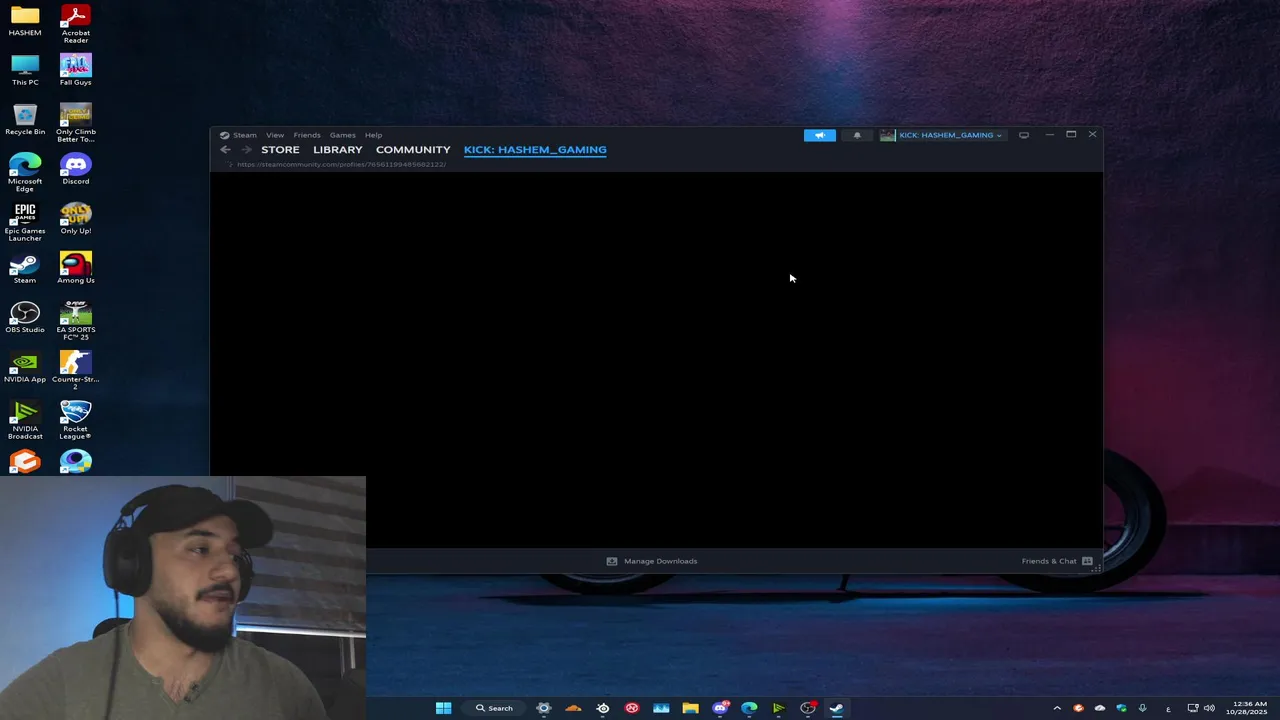
Task: Select the Discord desktop shortcut
Action: pos(75,169)
